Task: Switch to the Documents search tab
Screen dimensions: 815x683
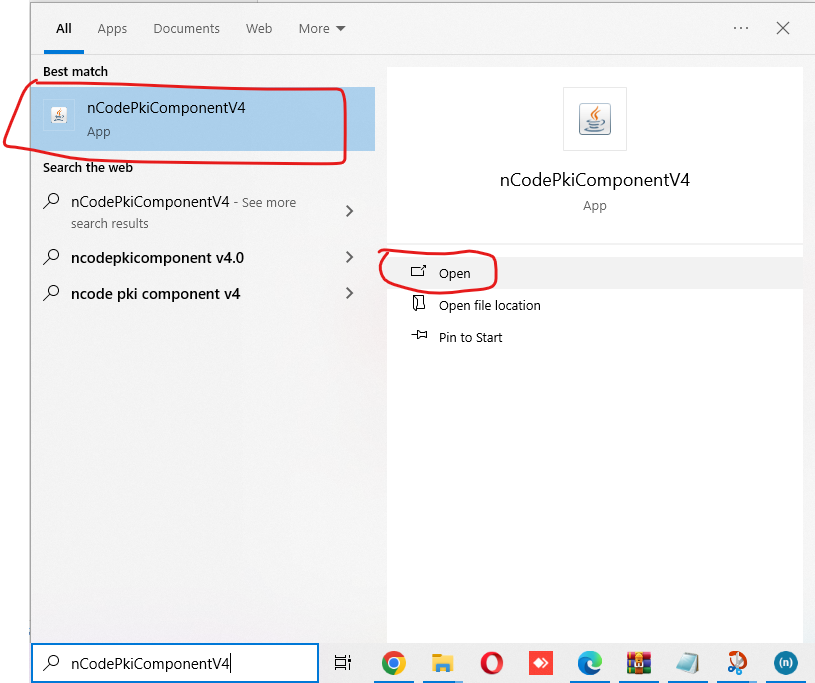Action: tap(186, 29)
